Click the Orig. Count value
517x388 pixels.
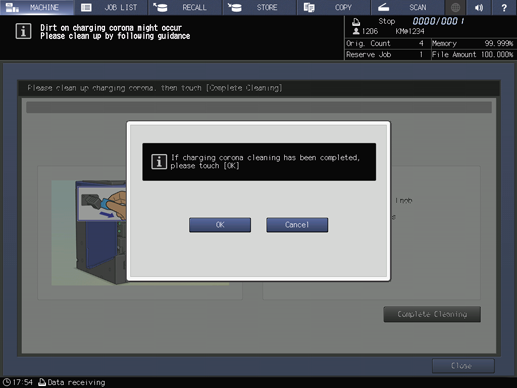421,43
